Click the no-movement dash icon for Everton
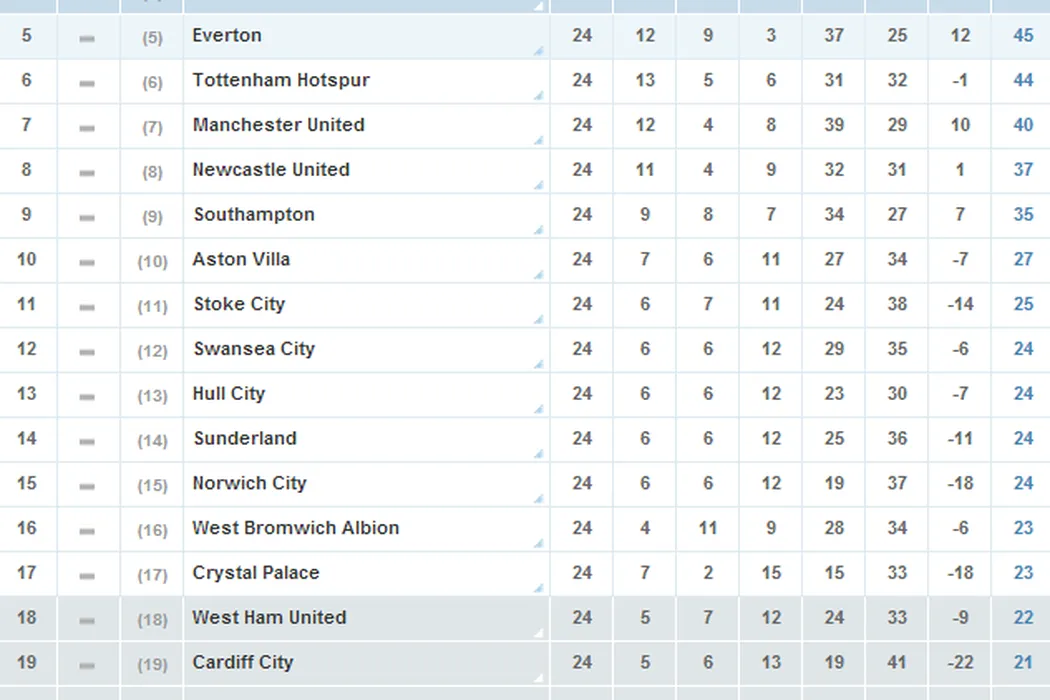 (87, 38)
